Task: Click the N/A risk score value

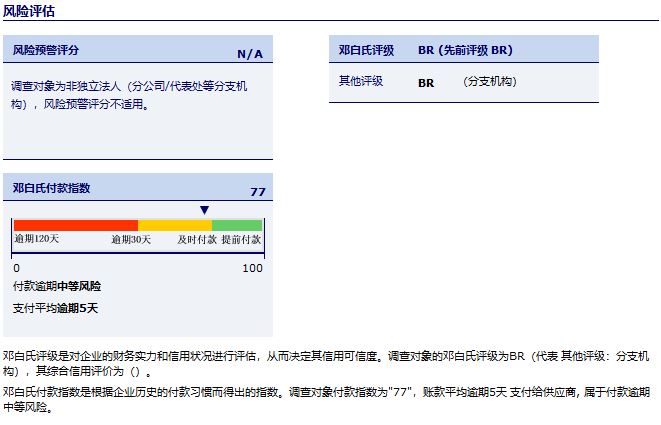Action: pyautogui.click(x=250, y=54)
